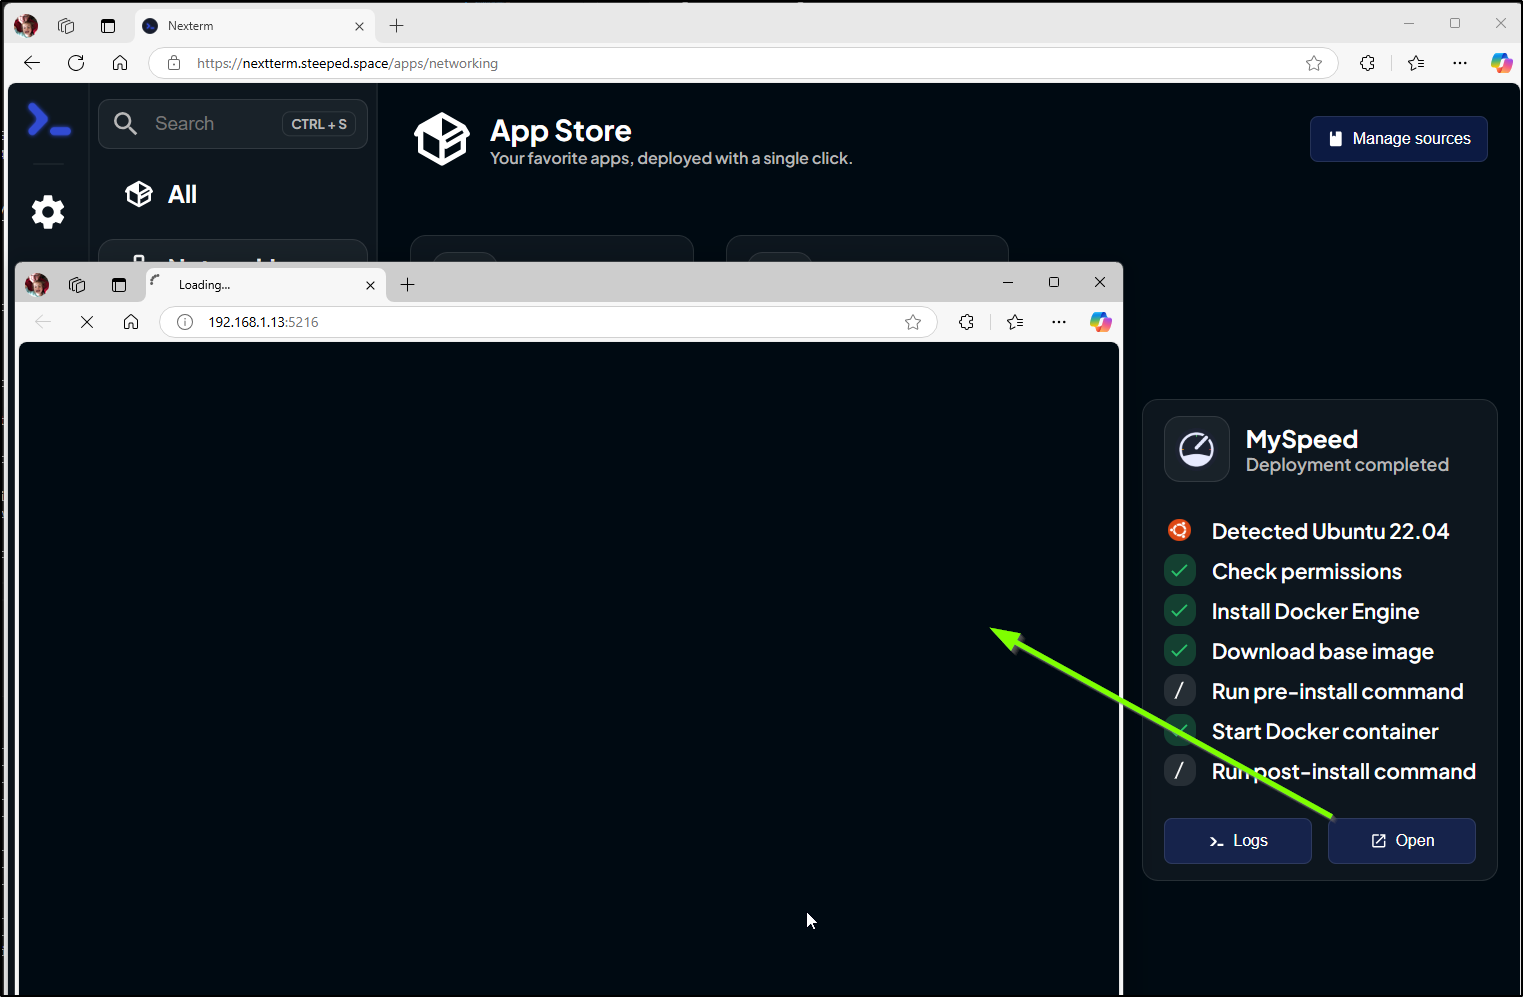
Task: Open Copilot in the Nexterm browser window
Action: pyautogui.click(x=1501, y=63)
